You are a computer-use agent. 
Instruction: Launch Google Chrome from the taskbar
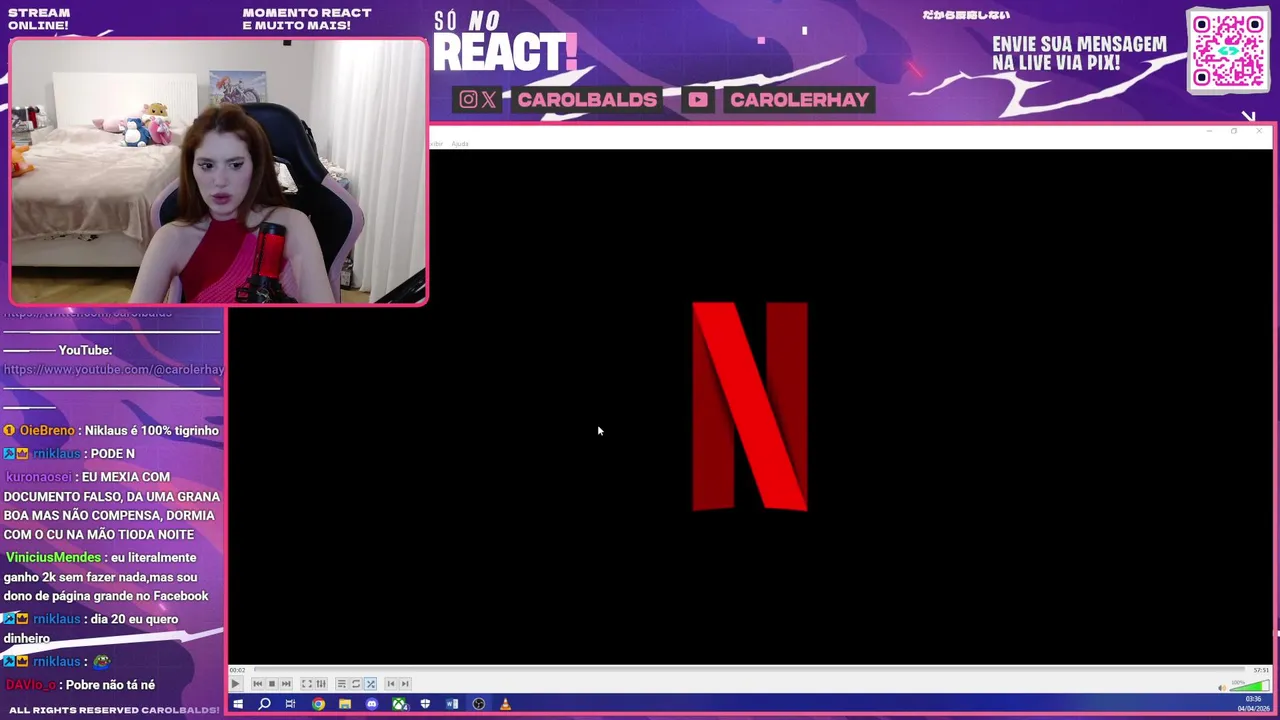pos(318,704)
